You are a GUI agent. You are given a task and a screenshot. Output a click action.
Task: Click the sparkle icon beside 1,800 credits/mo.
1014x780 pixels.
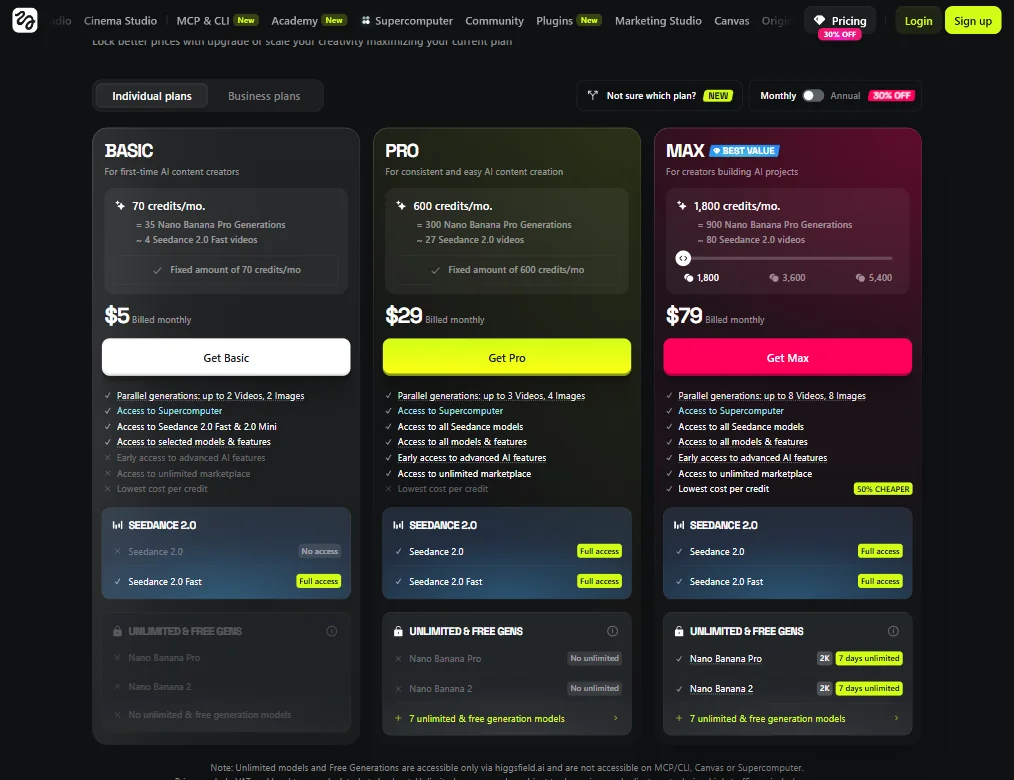tap(682, 206)
